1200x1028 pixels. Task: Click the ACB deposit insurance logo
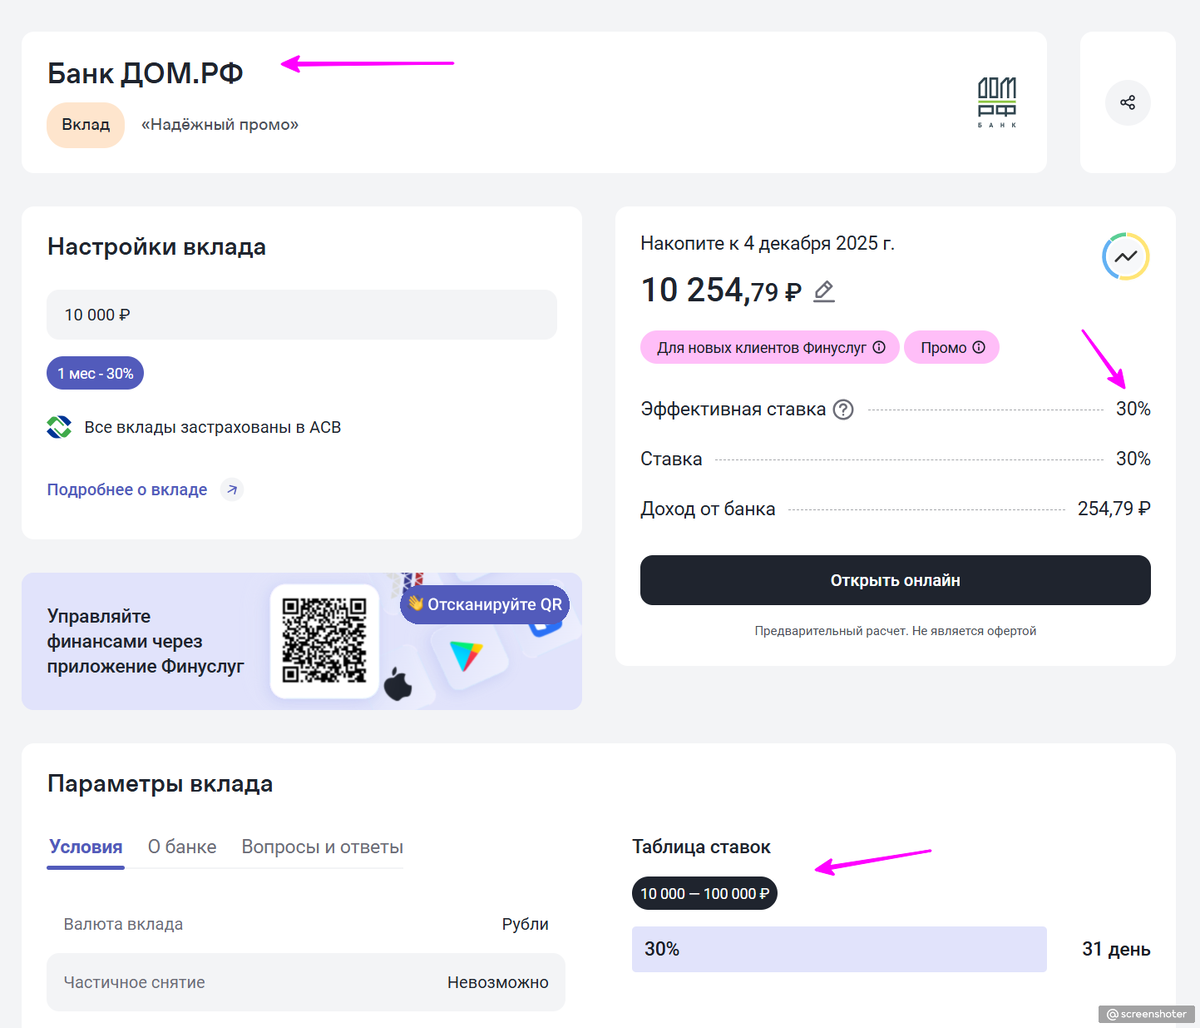[59, 427]
